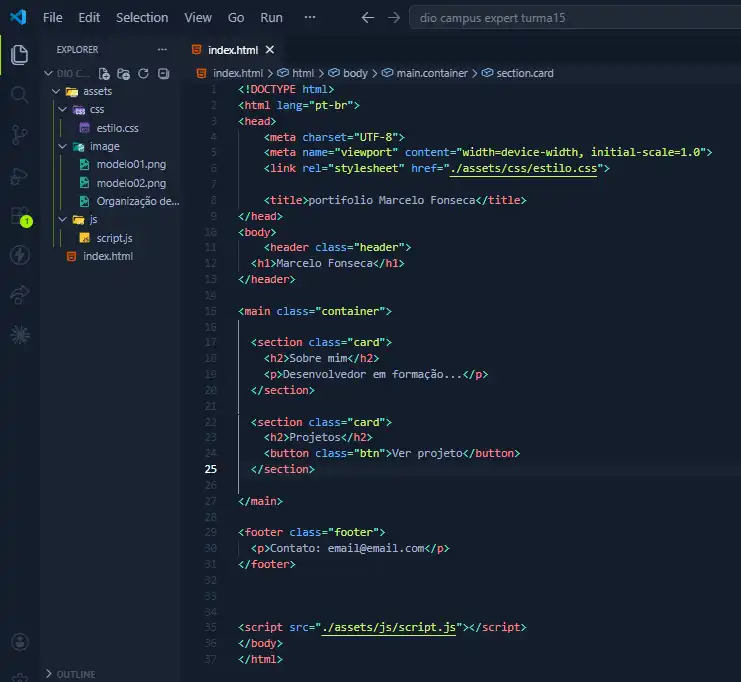Collapse all folders in Explorer

coord(162,73)
